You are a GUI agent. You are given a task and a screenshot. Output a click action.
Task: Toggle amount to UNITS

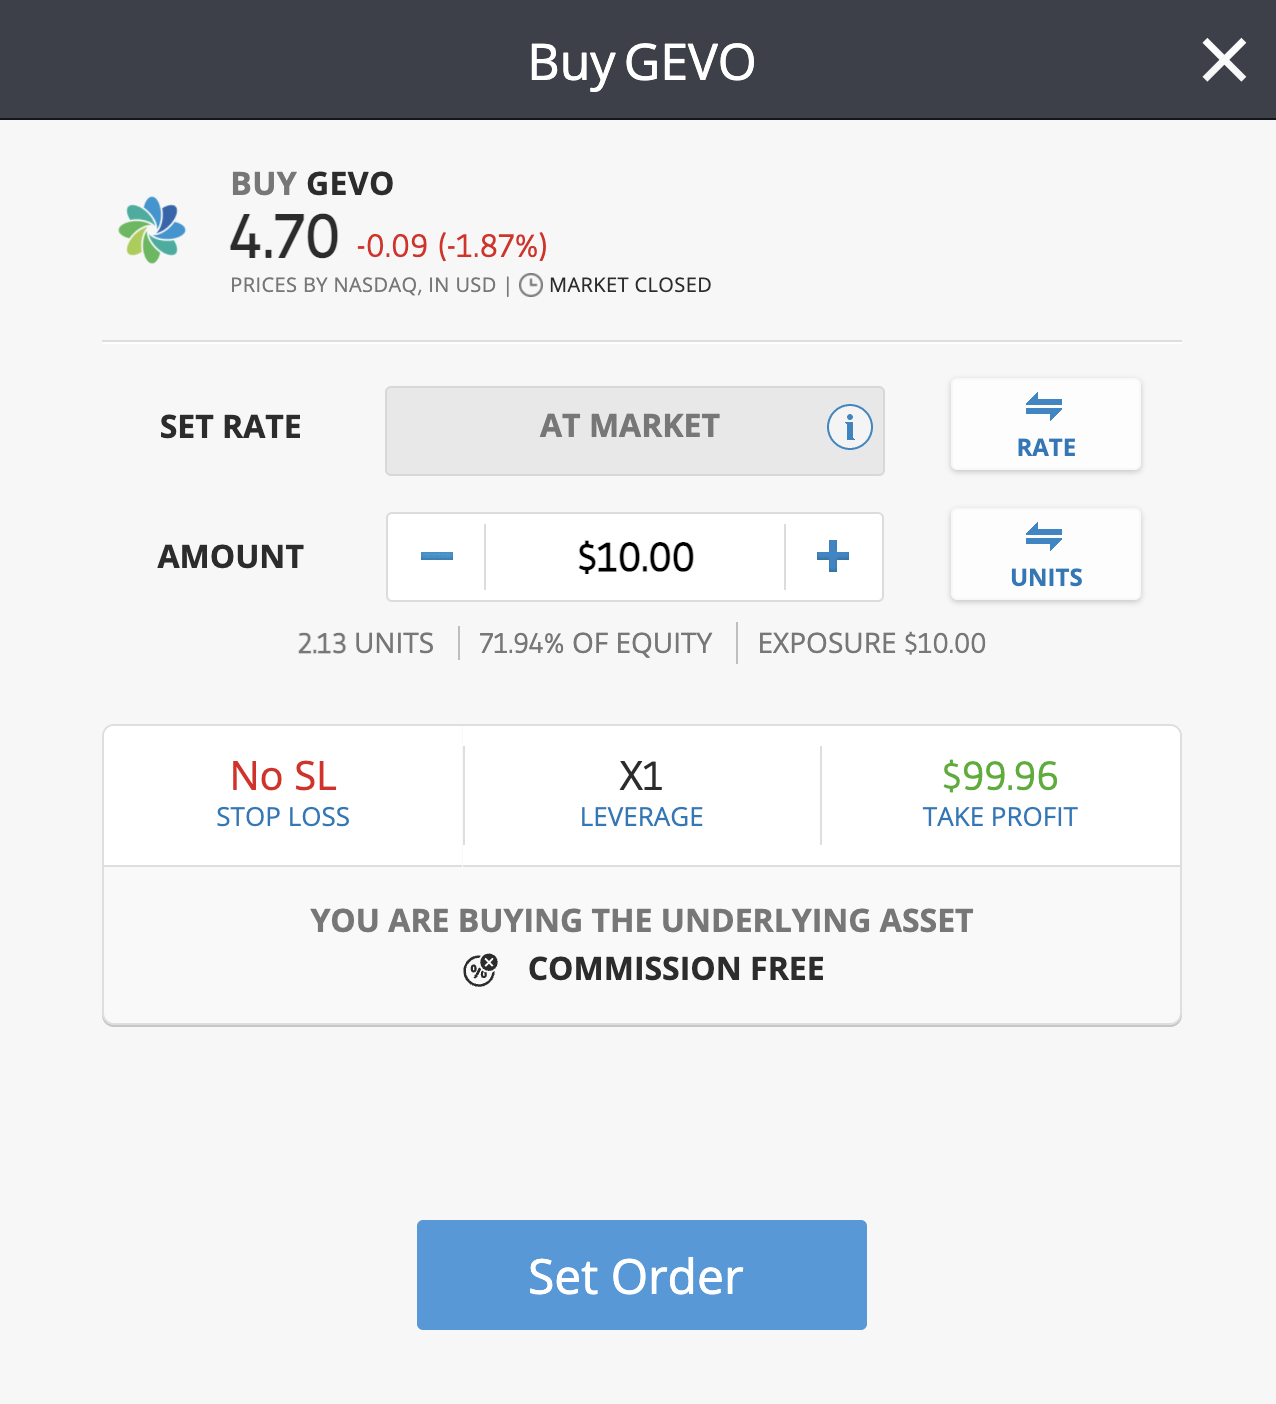pos(1046,554)
